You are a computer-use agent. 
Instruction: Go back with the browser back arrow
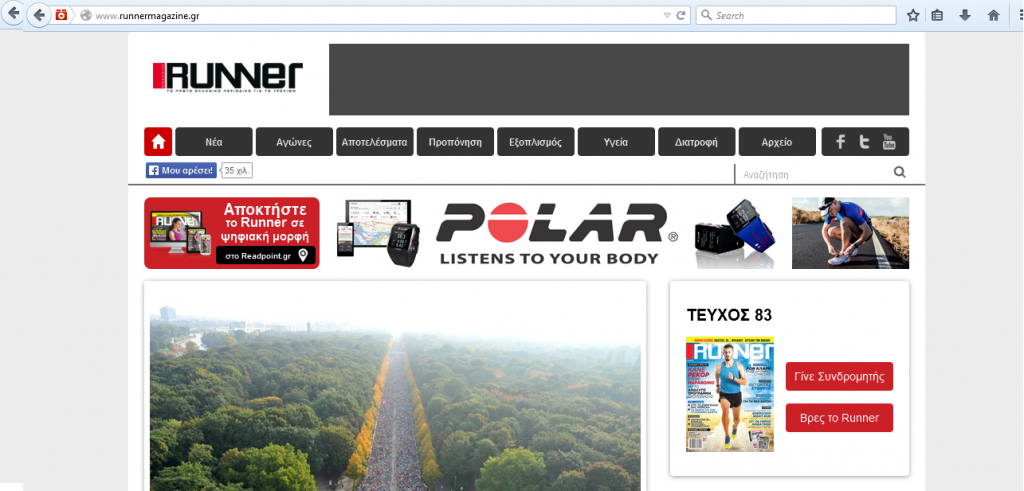coord(39,15)
